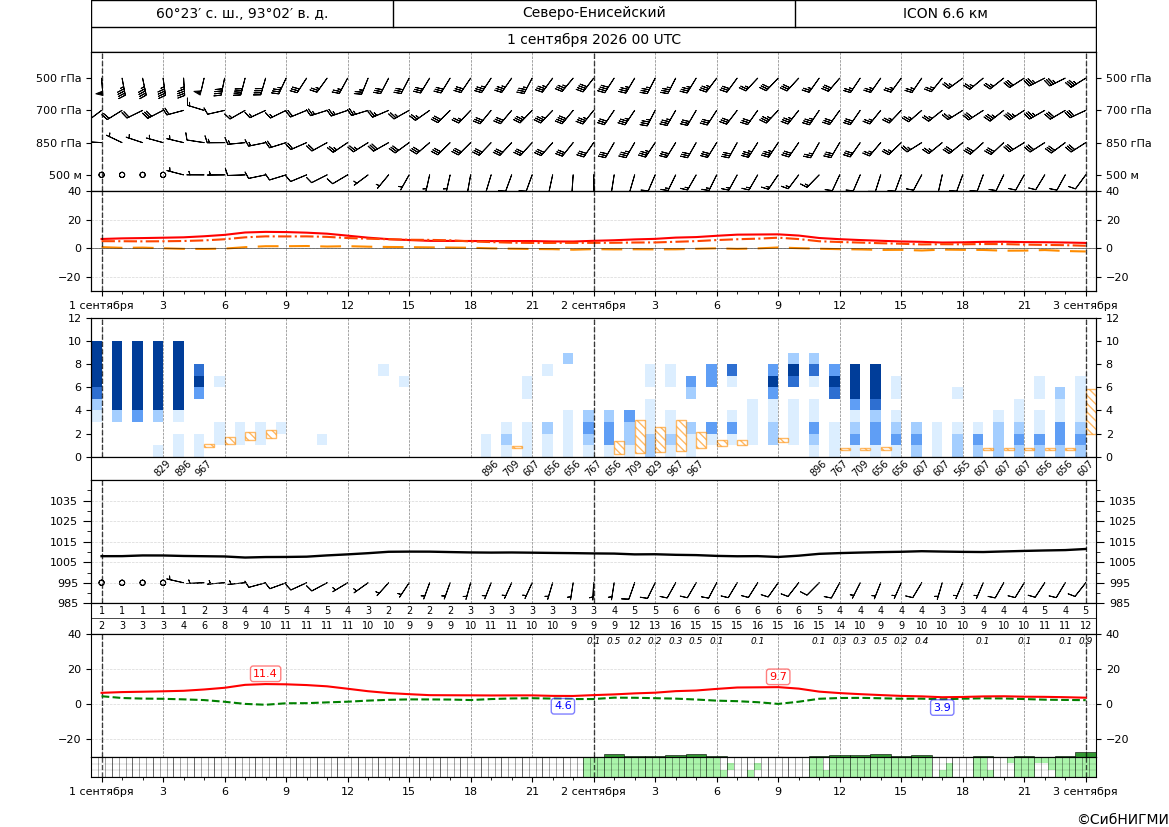
Task: Select the Северо-Енисейский location title cell
Action: 594,13
